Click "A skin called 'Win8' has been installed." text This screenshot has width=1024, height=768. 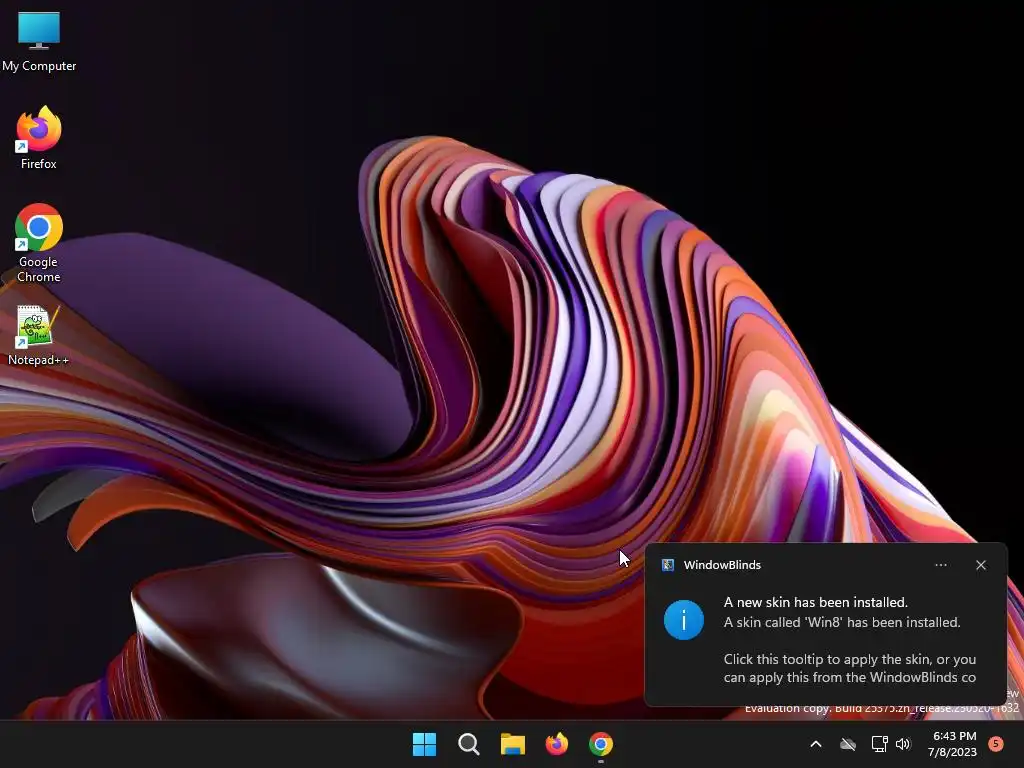click(x=842, y=622)
